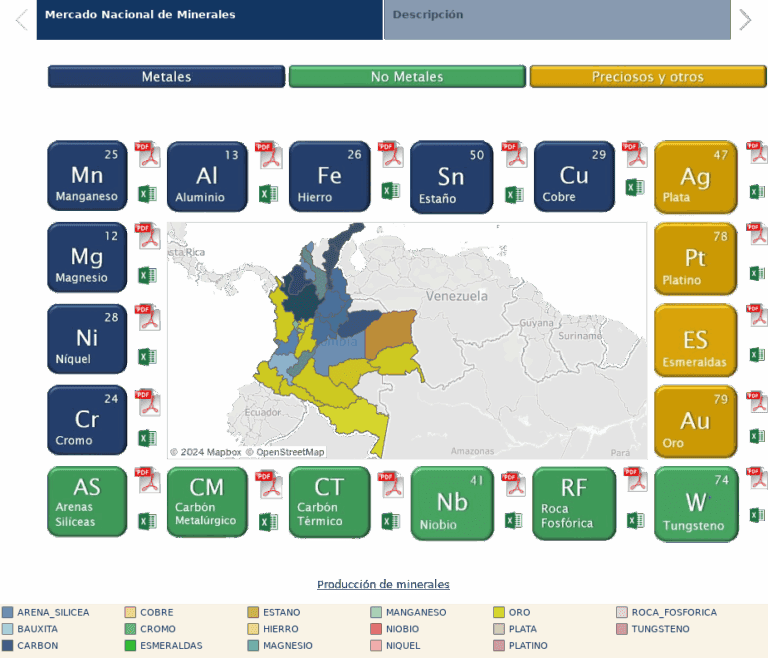Viewport: 768px width, 658px height.
Task: Open the PDF icon for Carbón Térmico
Action: [389, 485]
